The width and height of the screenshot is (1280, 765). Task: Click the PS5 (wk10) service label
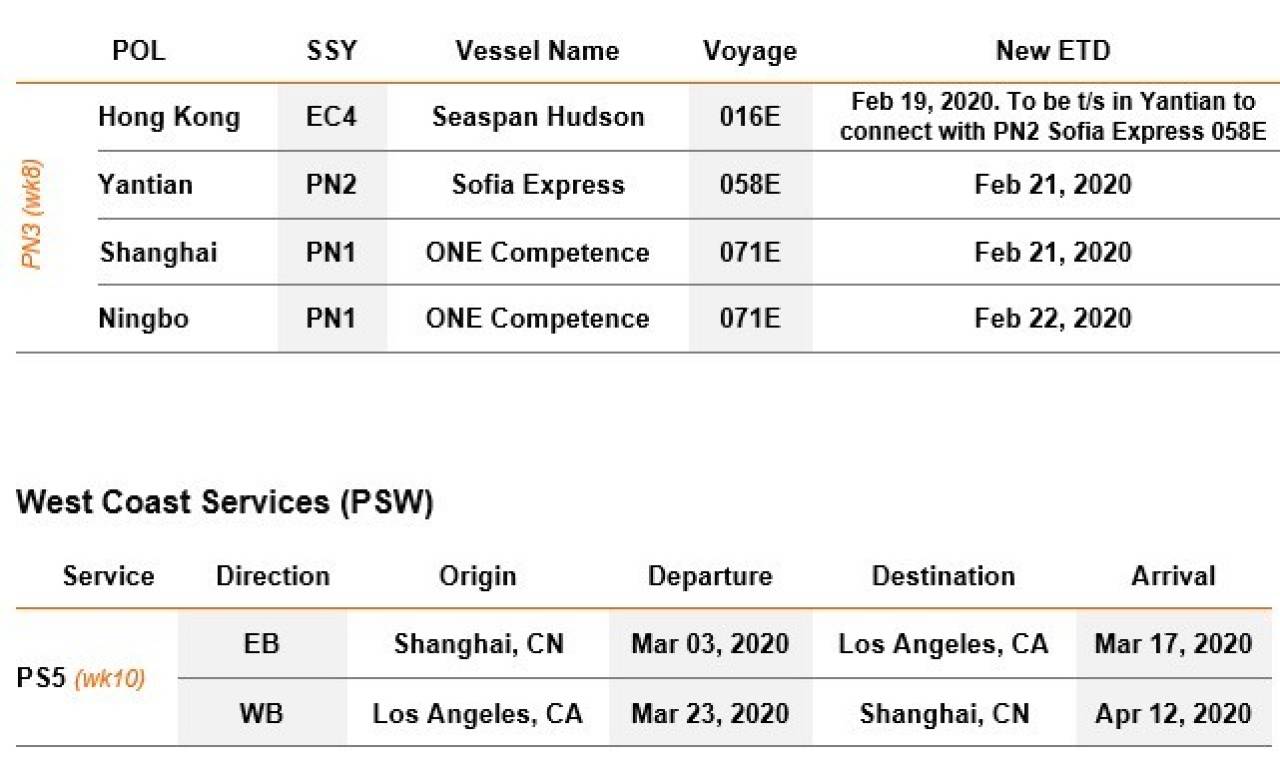pyautogui.click(x=81, y=678)
